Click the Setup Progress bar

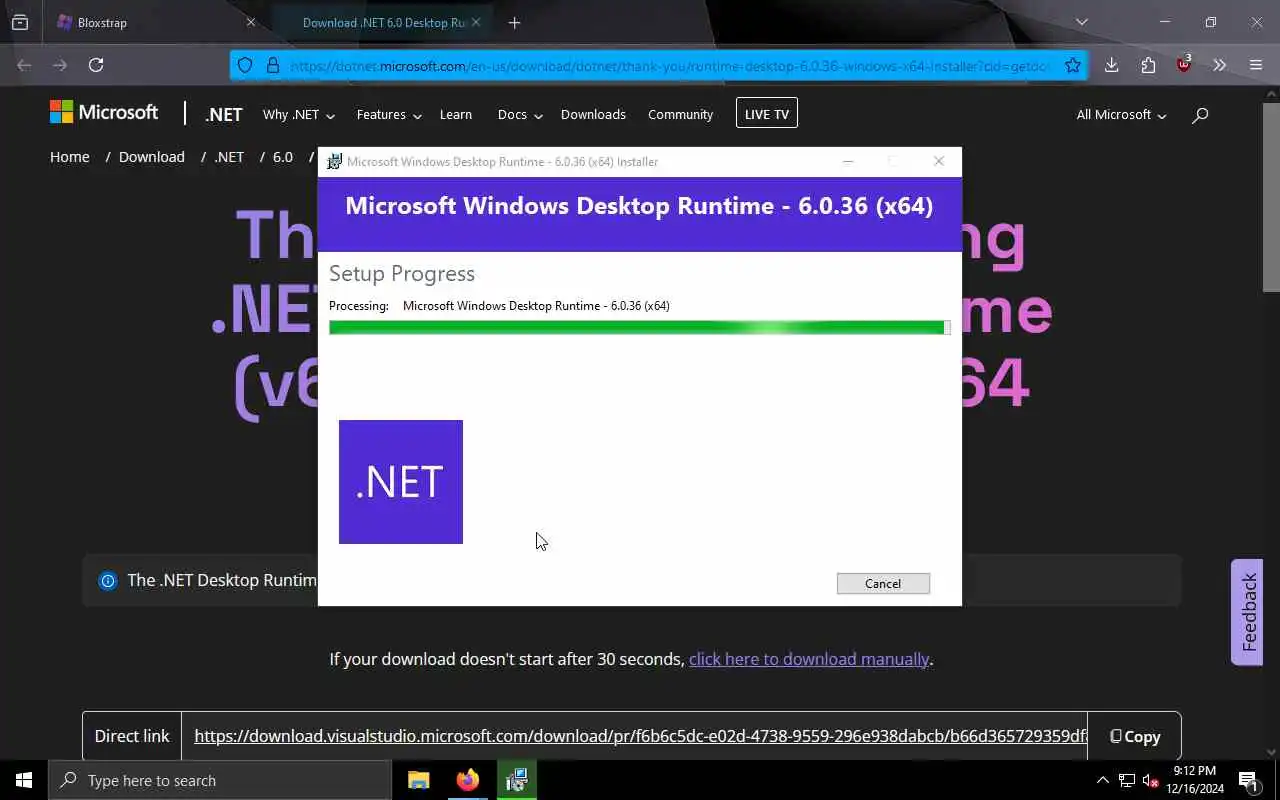[639, 327]
